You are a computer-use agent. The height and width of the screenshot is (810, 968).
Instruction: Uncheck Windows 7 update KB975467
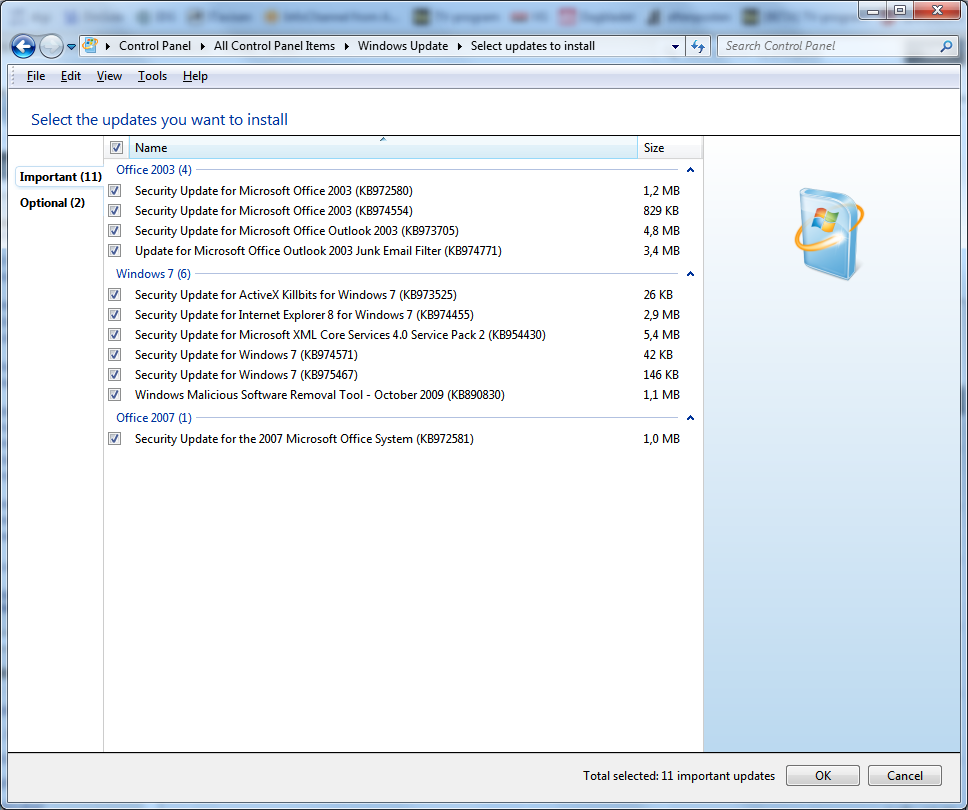point(115,375)
